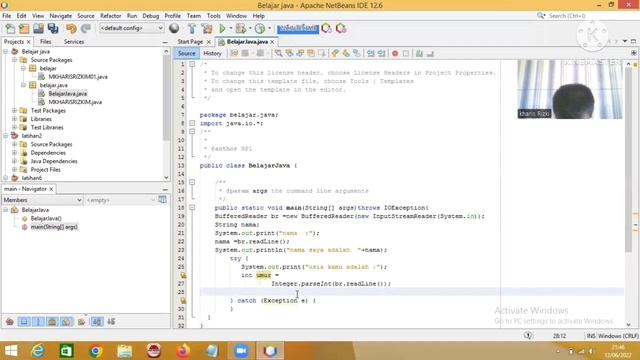Collapse the Belajar java project node
Viewport: 640px width, 360px height.
[6, 51]
